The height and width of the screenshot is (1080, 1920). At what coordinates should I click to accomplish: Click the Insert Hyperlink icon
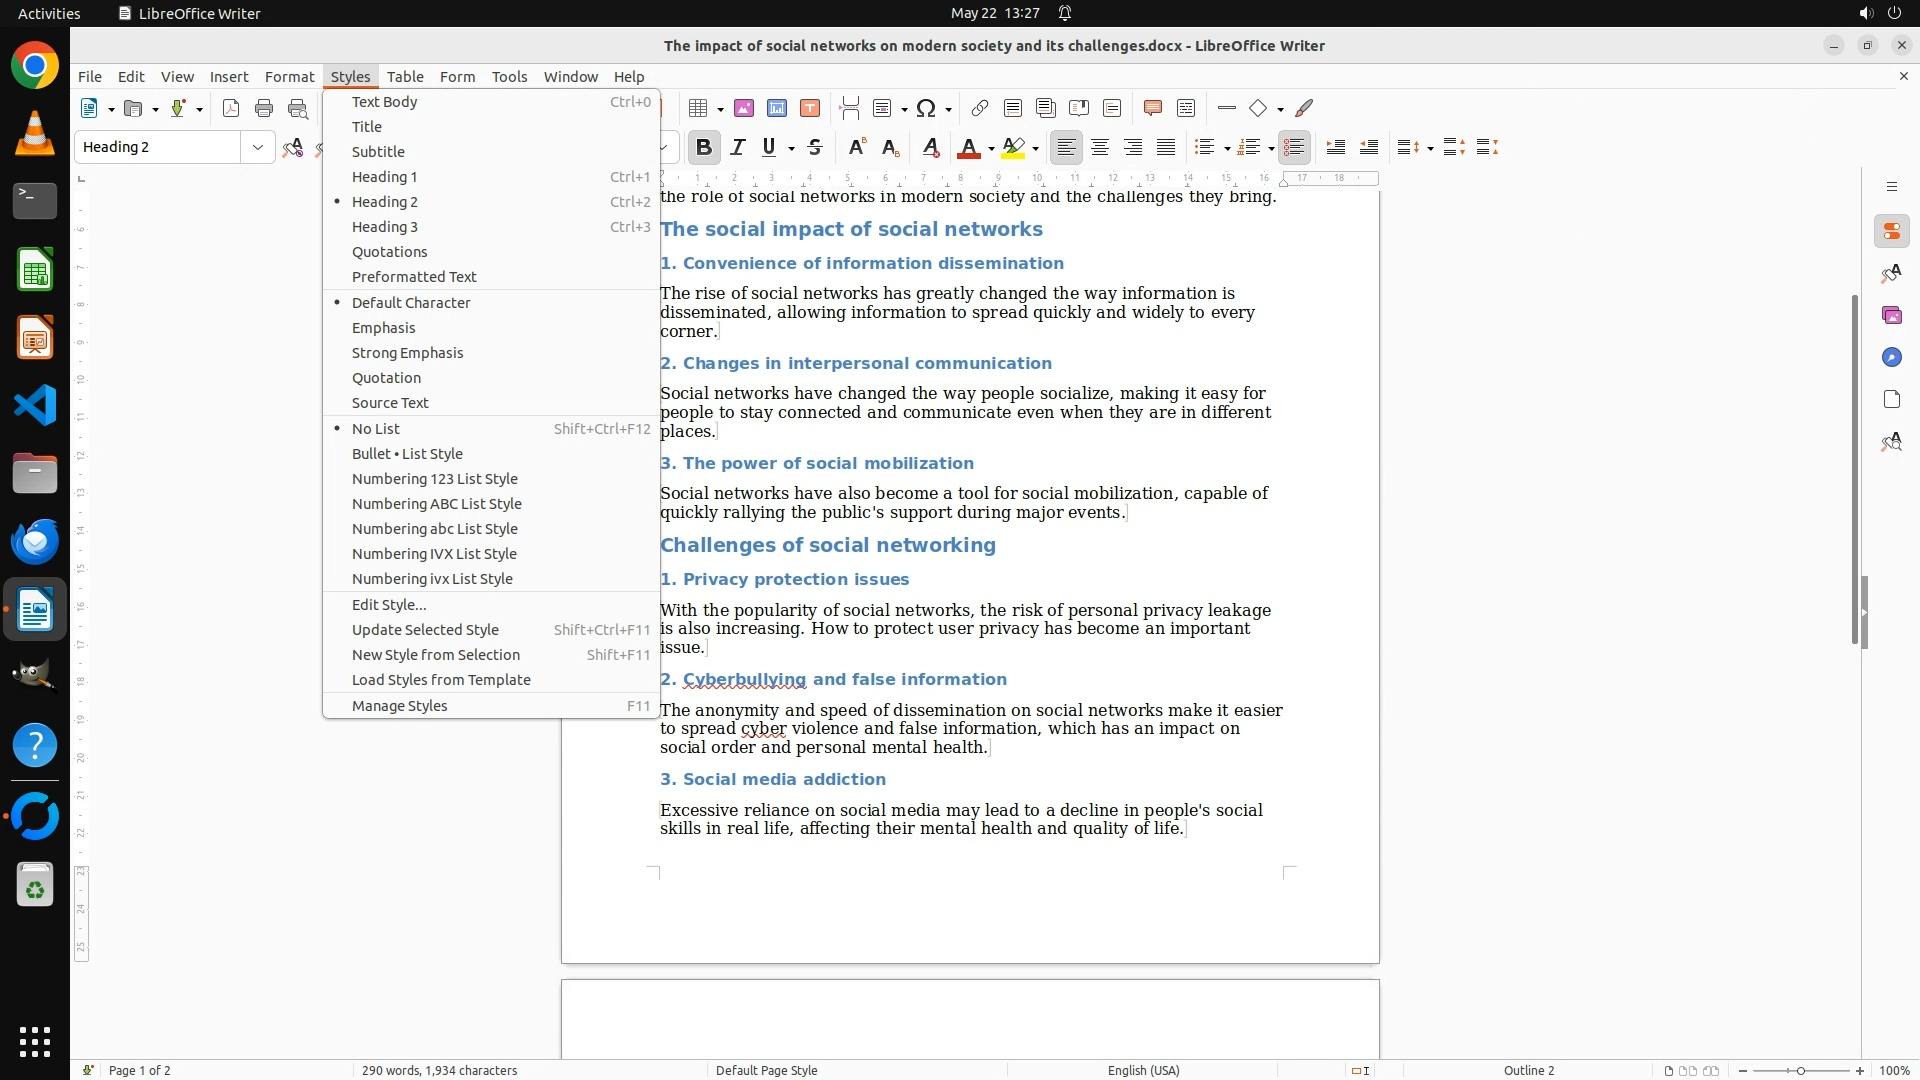click(980, 108)
